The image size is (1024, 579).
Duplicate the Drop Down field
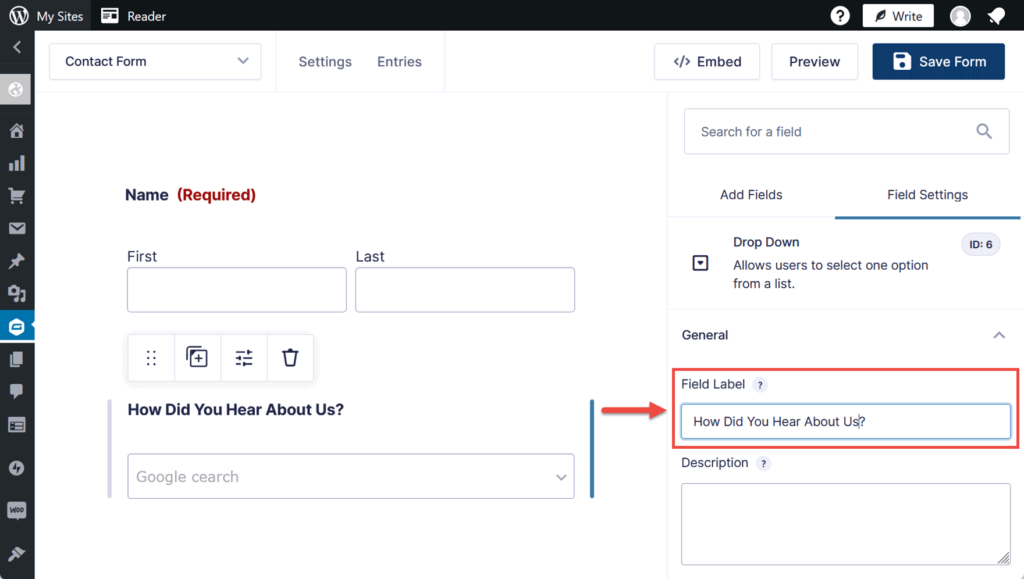pyautogui.click(x=197, y=357)
